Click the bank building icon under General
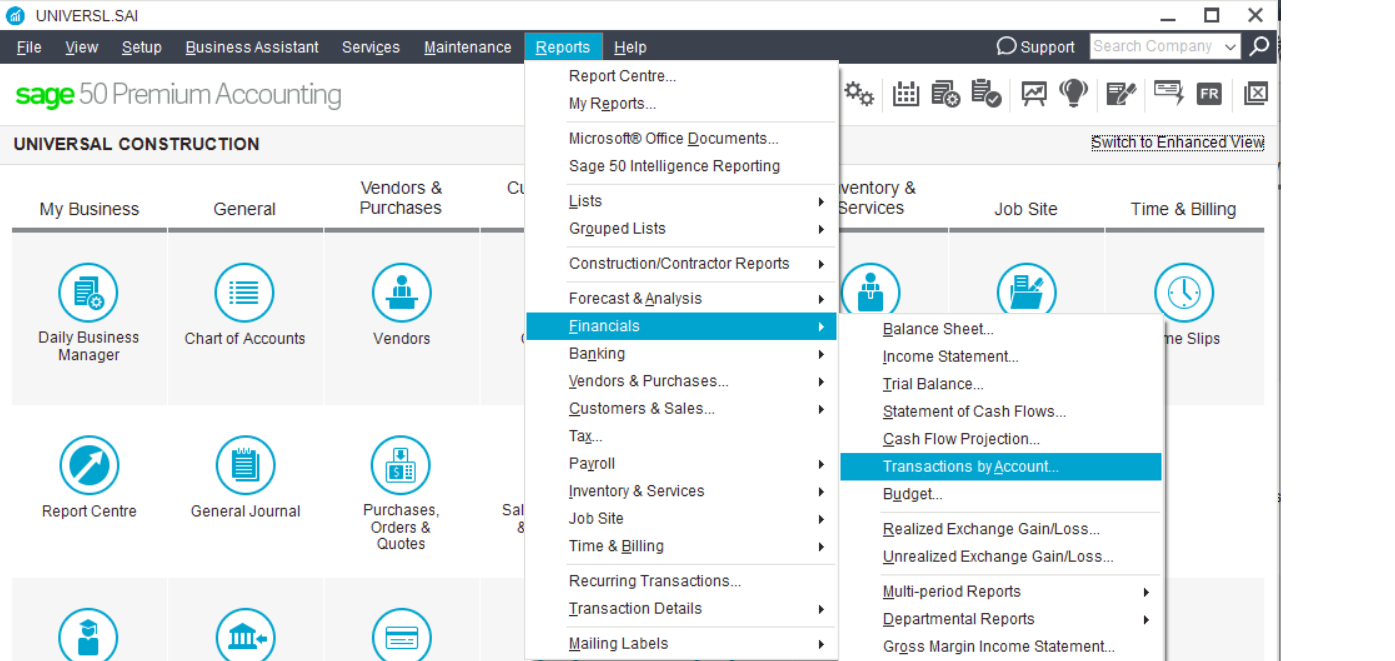The image size is (1395, 661). (245, 634)
